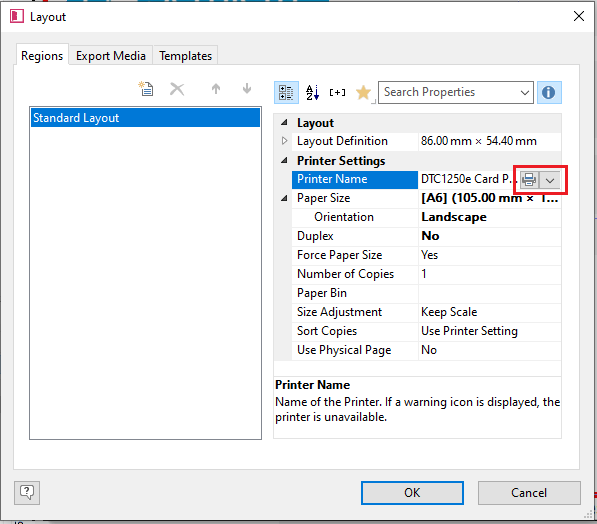Viewport: 597px width, 524px height.
Task: Delete the selected layout region
Action: 177,89
